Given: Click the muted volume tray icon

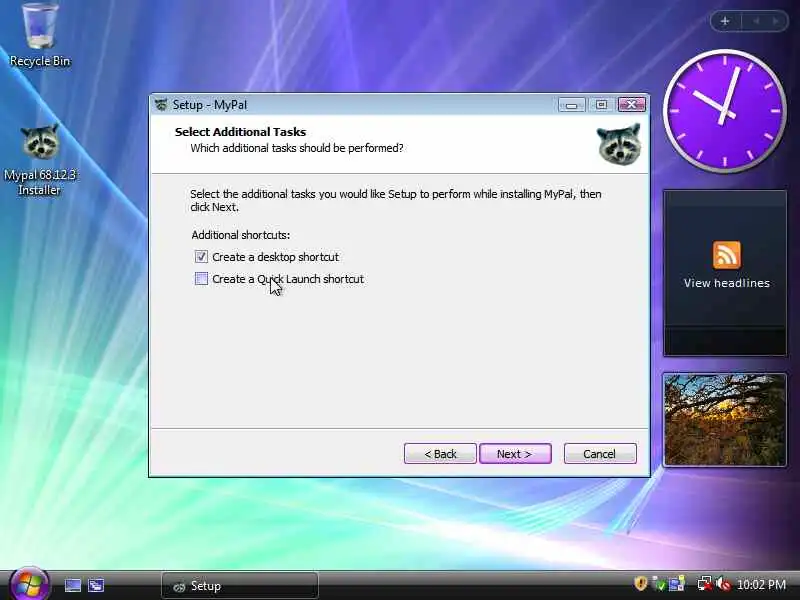Looking at the screenshot, I should (723, 584).
